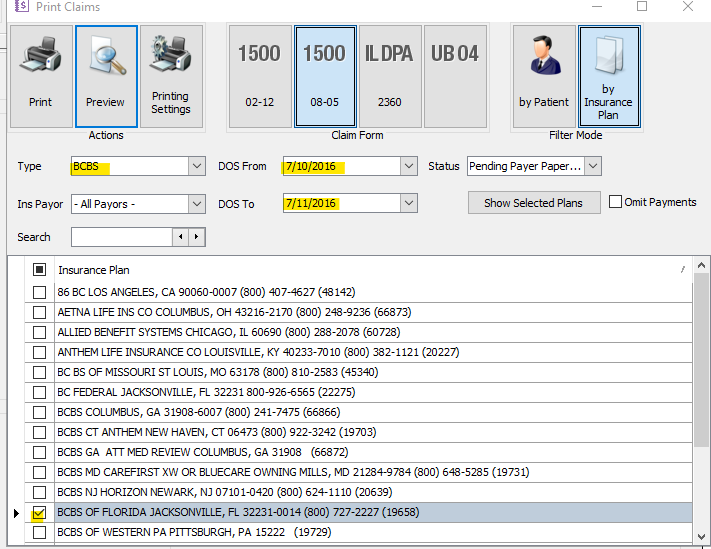
Task: Close the Print Claims window
Action: click(688, 6)
